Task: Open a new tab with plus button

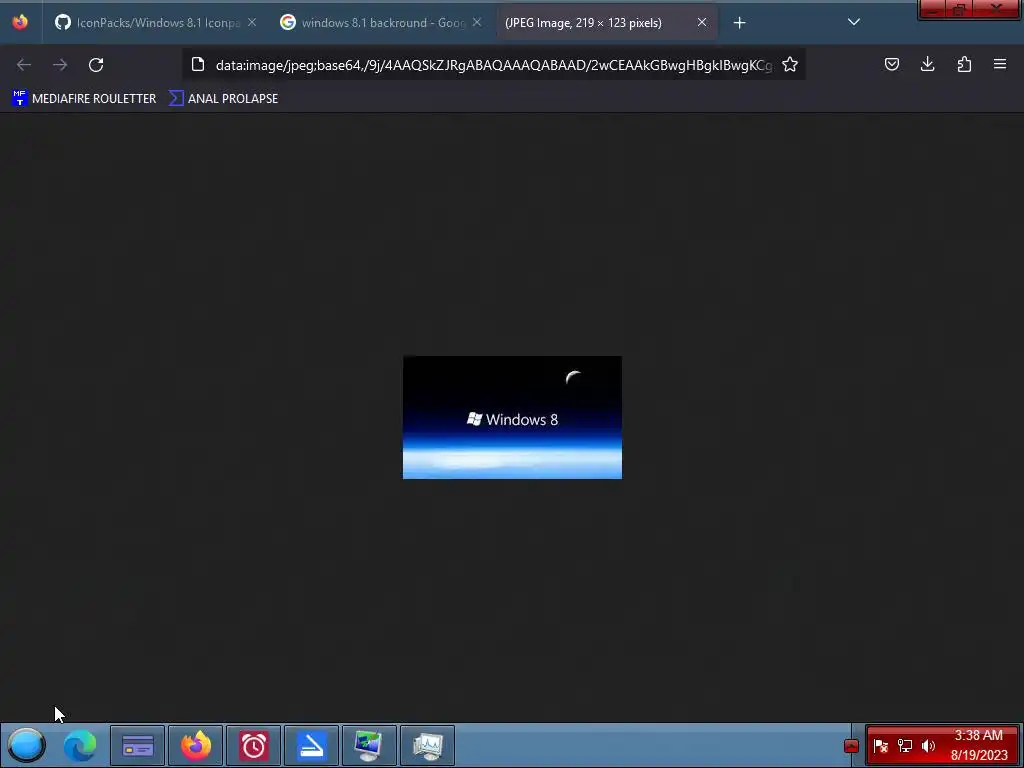Action: (739, 23)
